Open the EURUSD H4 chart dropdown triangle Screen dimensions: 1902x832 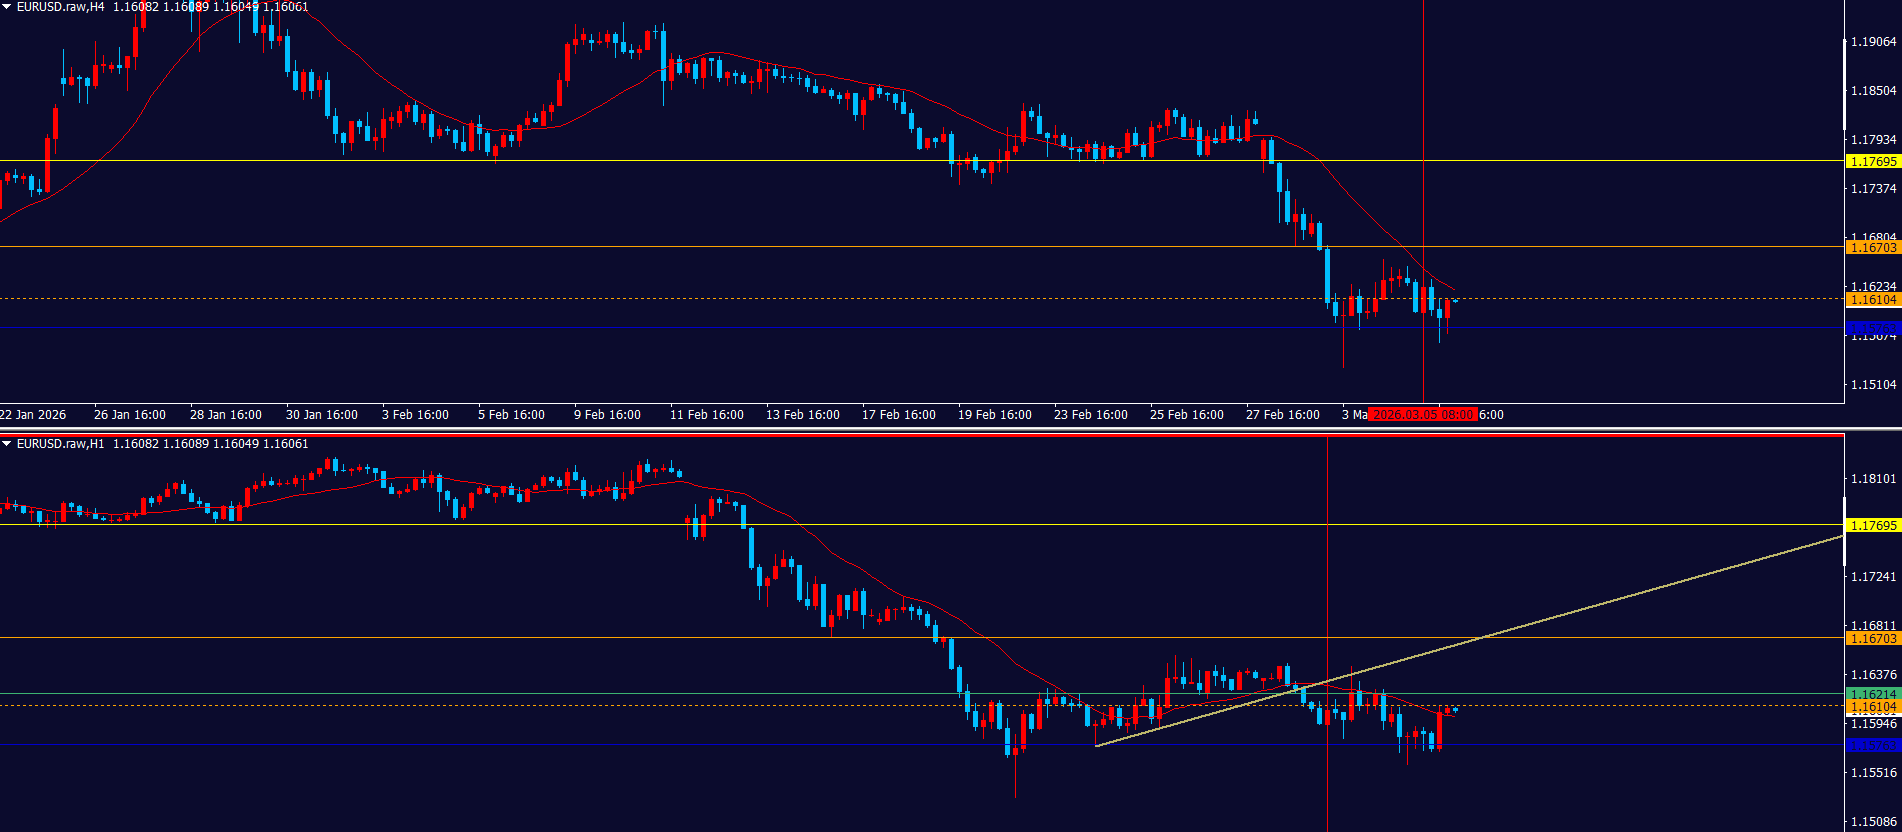tap(7, 7)
